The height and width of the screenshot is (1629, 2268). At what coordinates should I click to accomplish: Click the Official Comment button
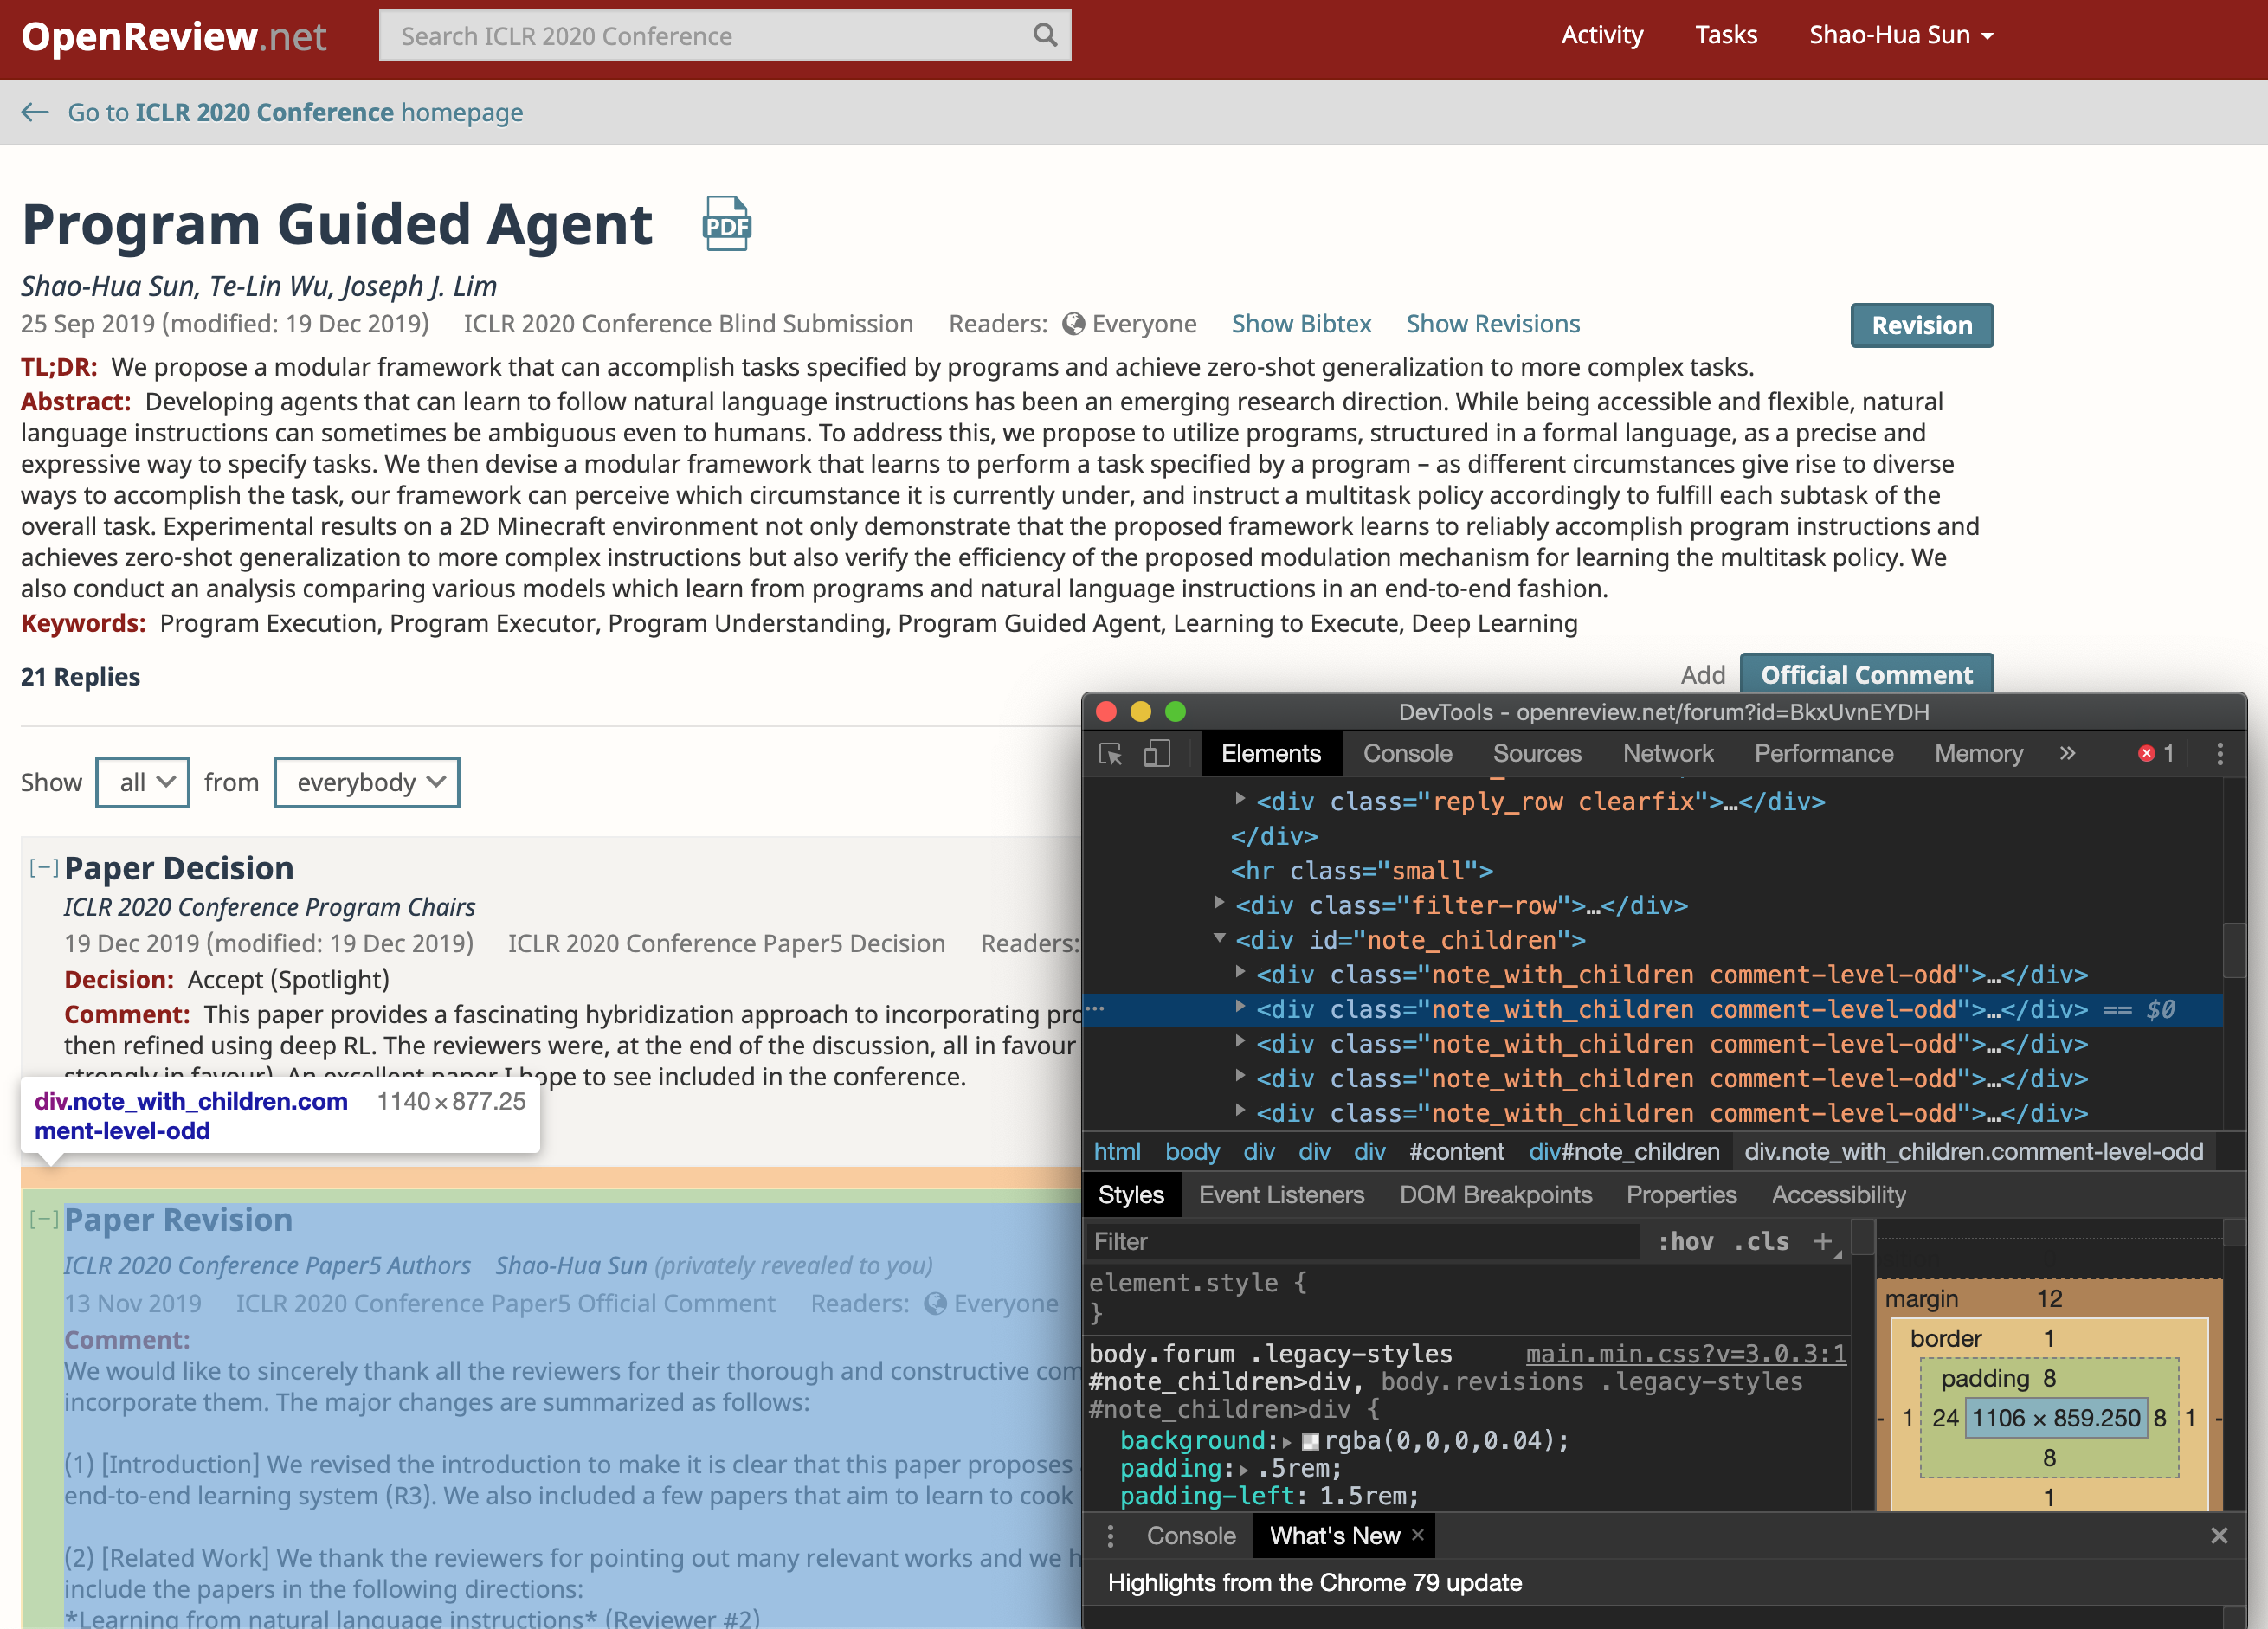tap(1866, 675)
